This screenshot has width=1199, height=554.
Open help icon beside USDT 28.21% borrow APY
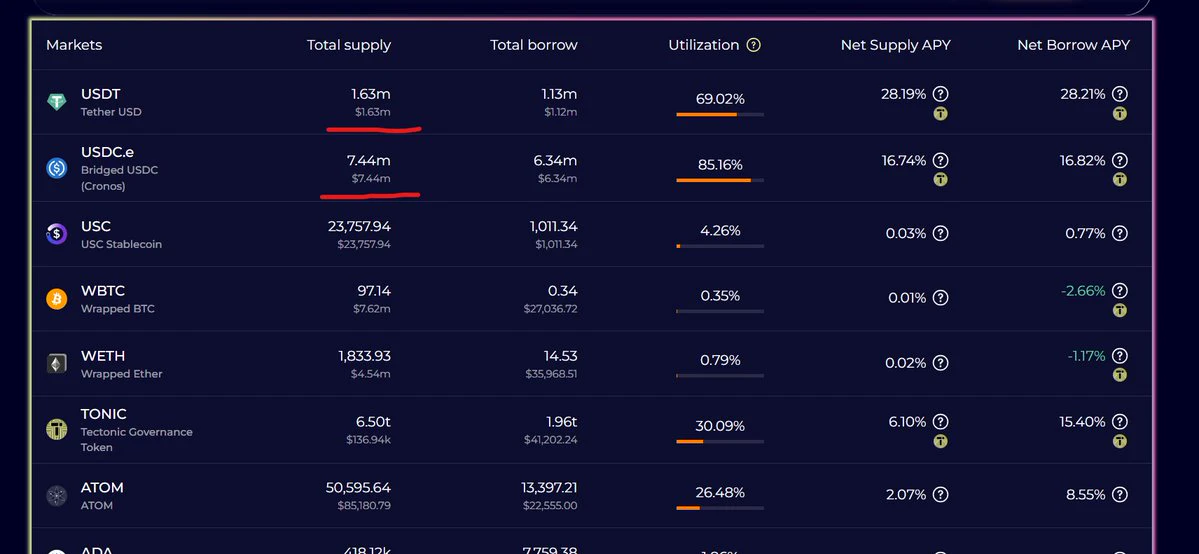[x=1119, y=94]
